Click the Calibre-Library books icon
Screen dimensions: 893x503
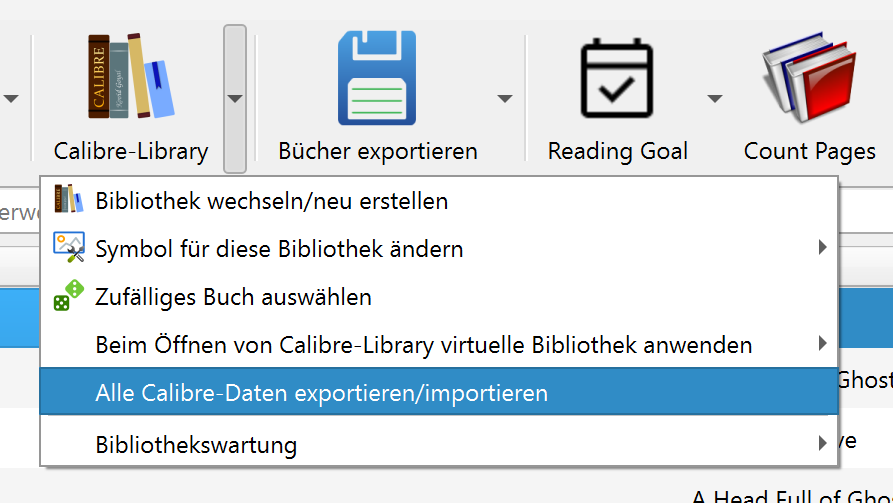(131, 77)
